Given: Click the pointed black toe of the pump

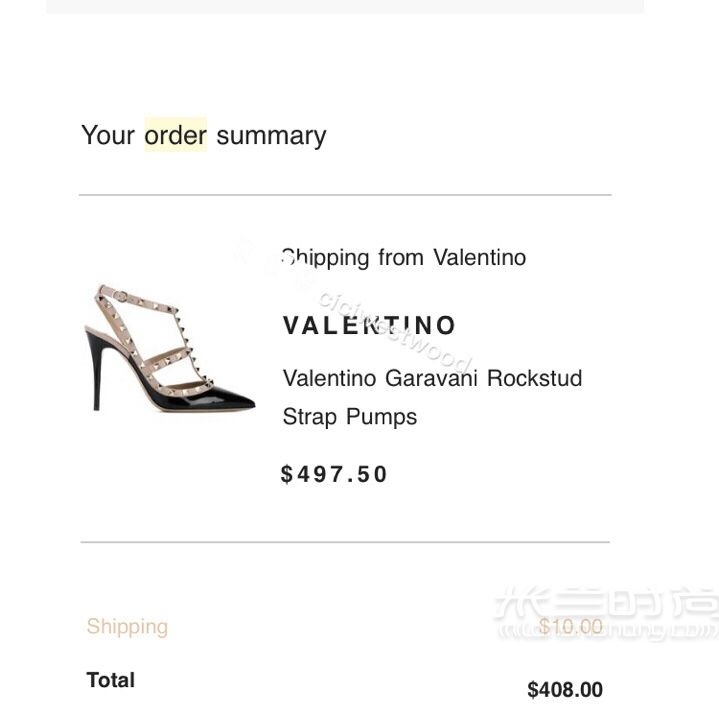Looking at the screenshot, I should pyautogui.click(x=230, y=399).
